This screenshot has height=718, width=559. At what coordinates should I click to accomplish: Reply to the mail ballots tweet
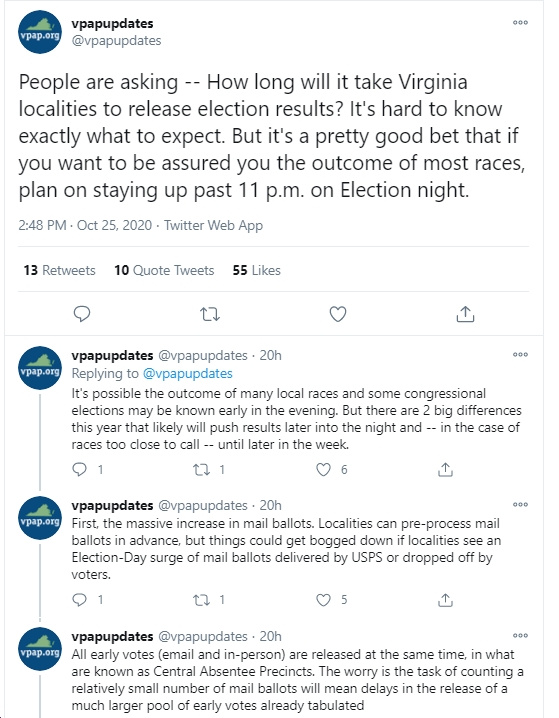[80, 600]
